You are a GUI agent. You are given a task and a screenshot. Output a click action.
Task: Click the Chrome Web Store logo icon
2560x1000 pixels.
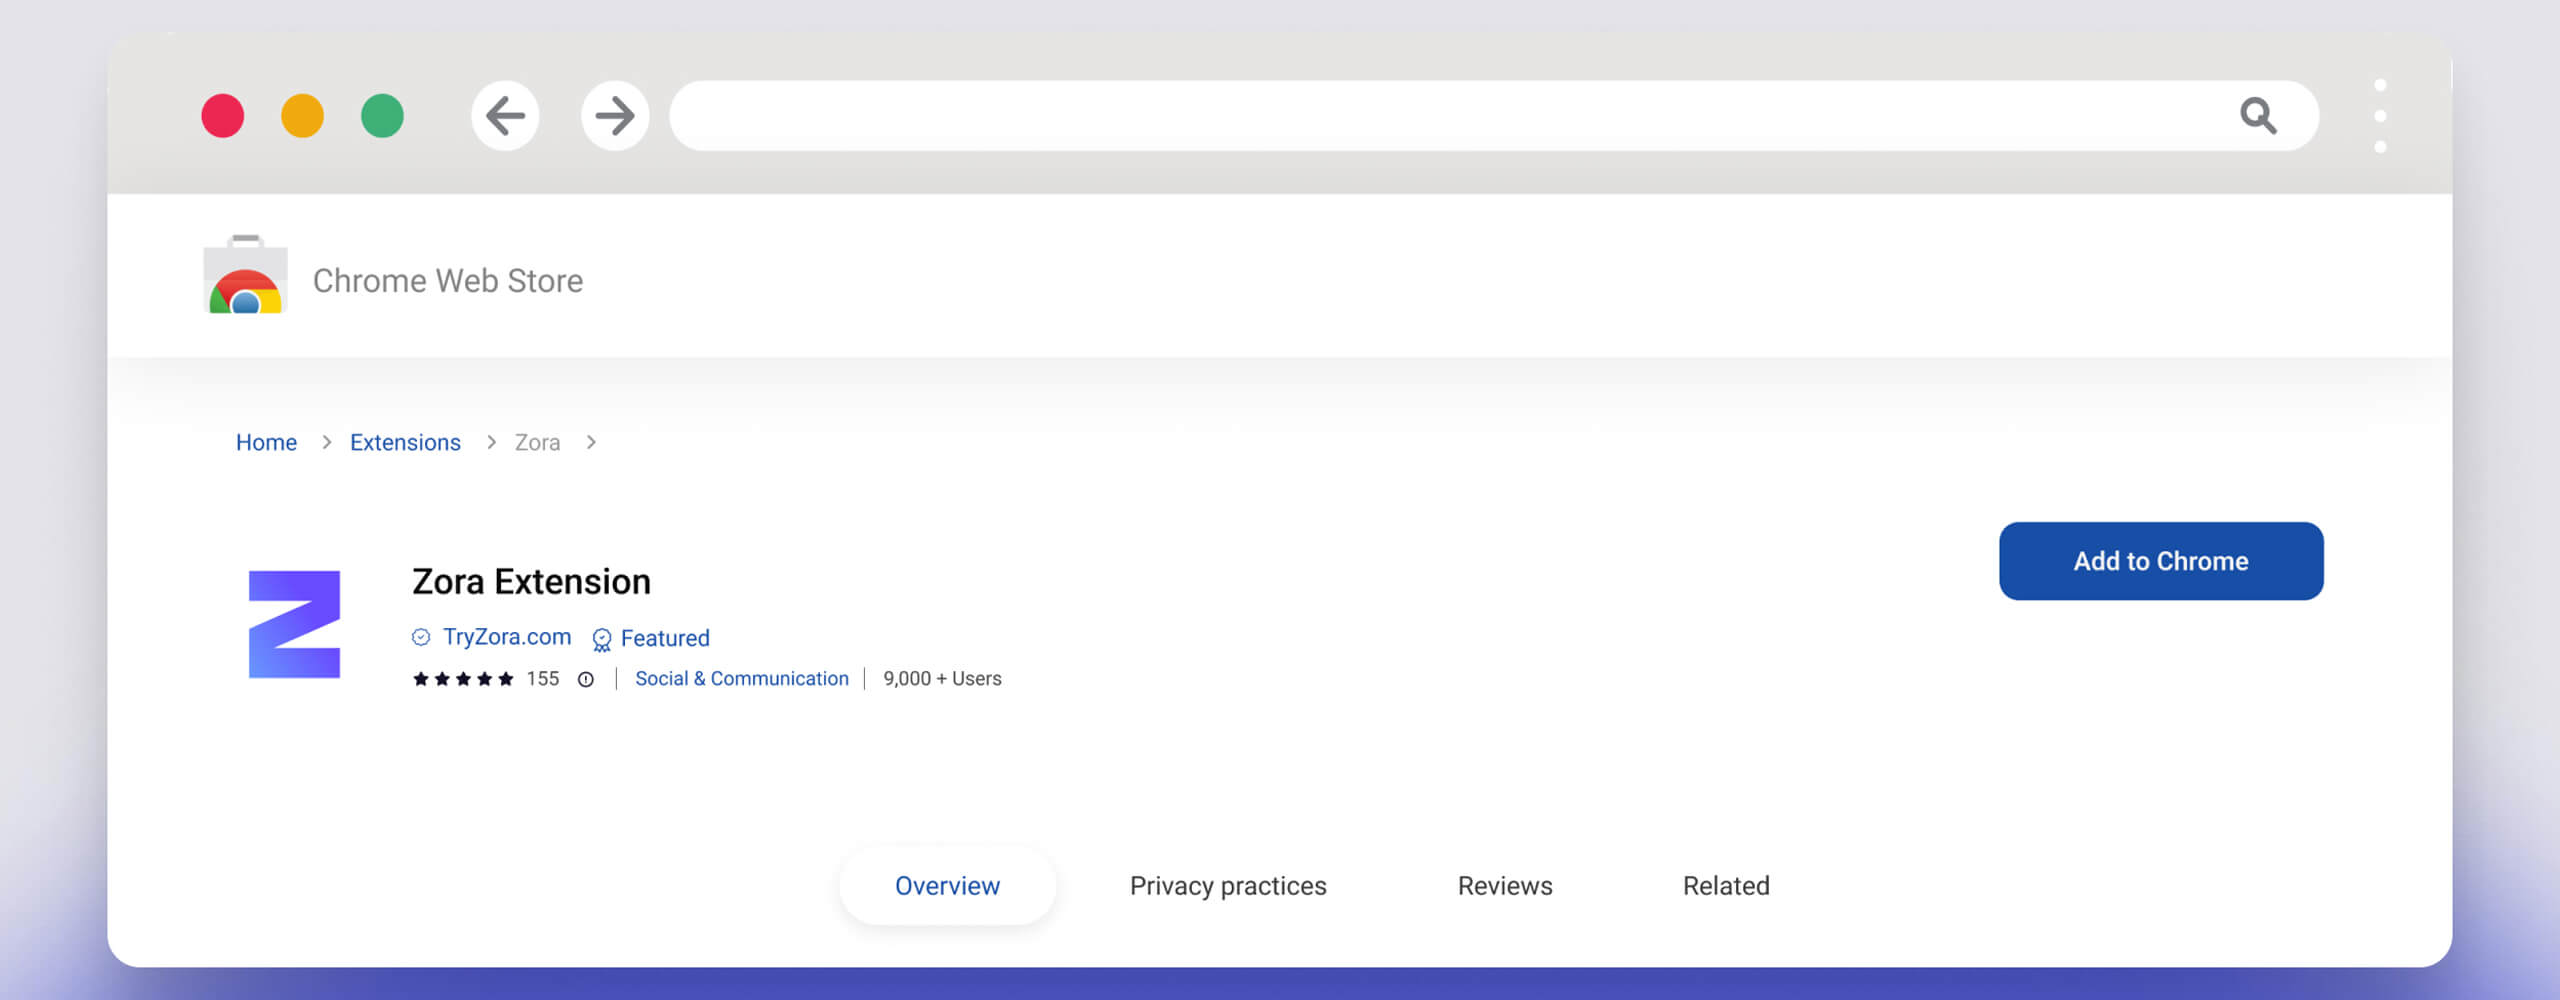coord(245,275)
